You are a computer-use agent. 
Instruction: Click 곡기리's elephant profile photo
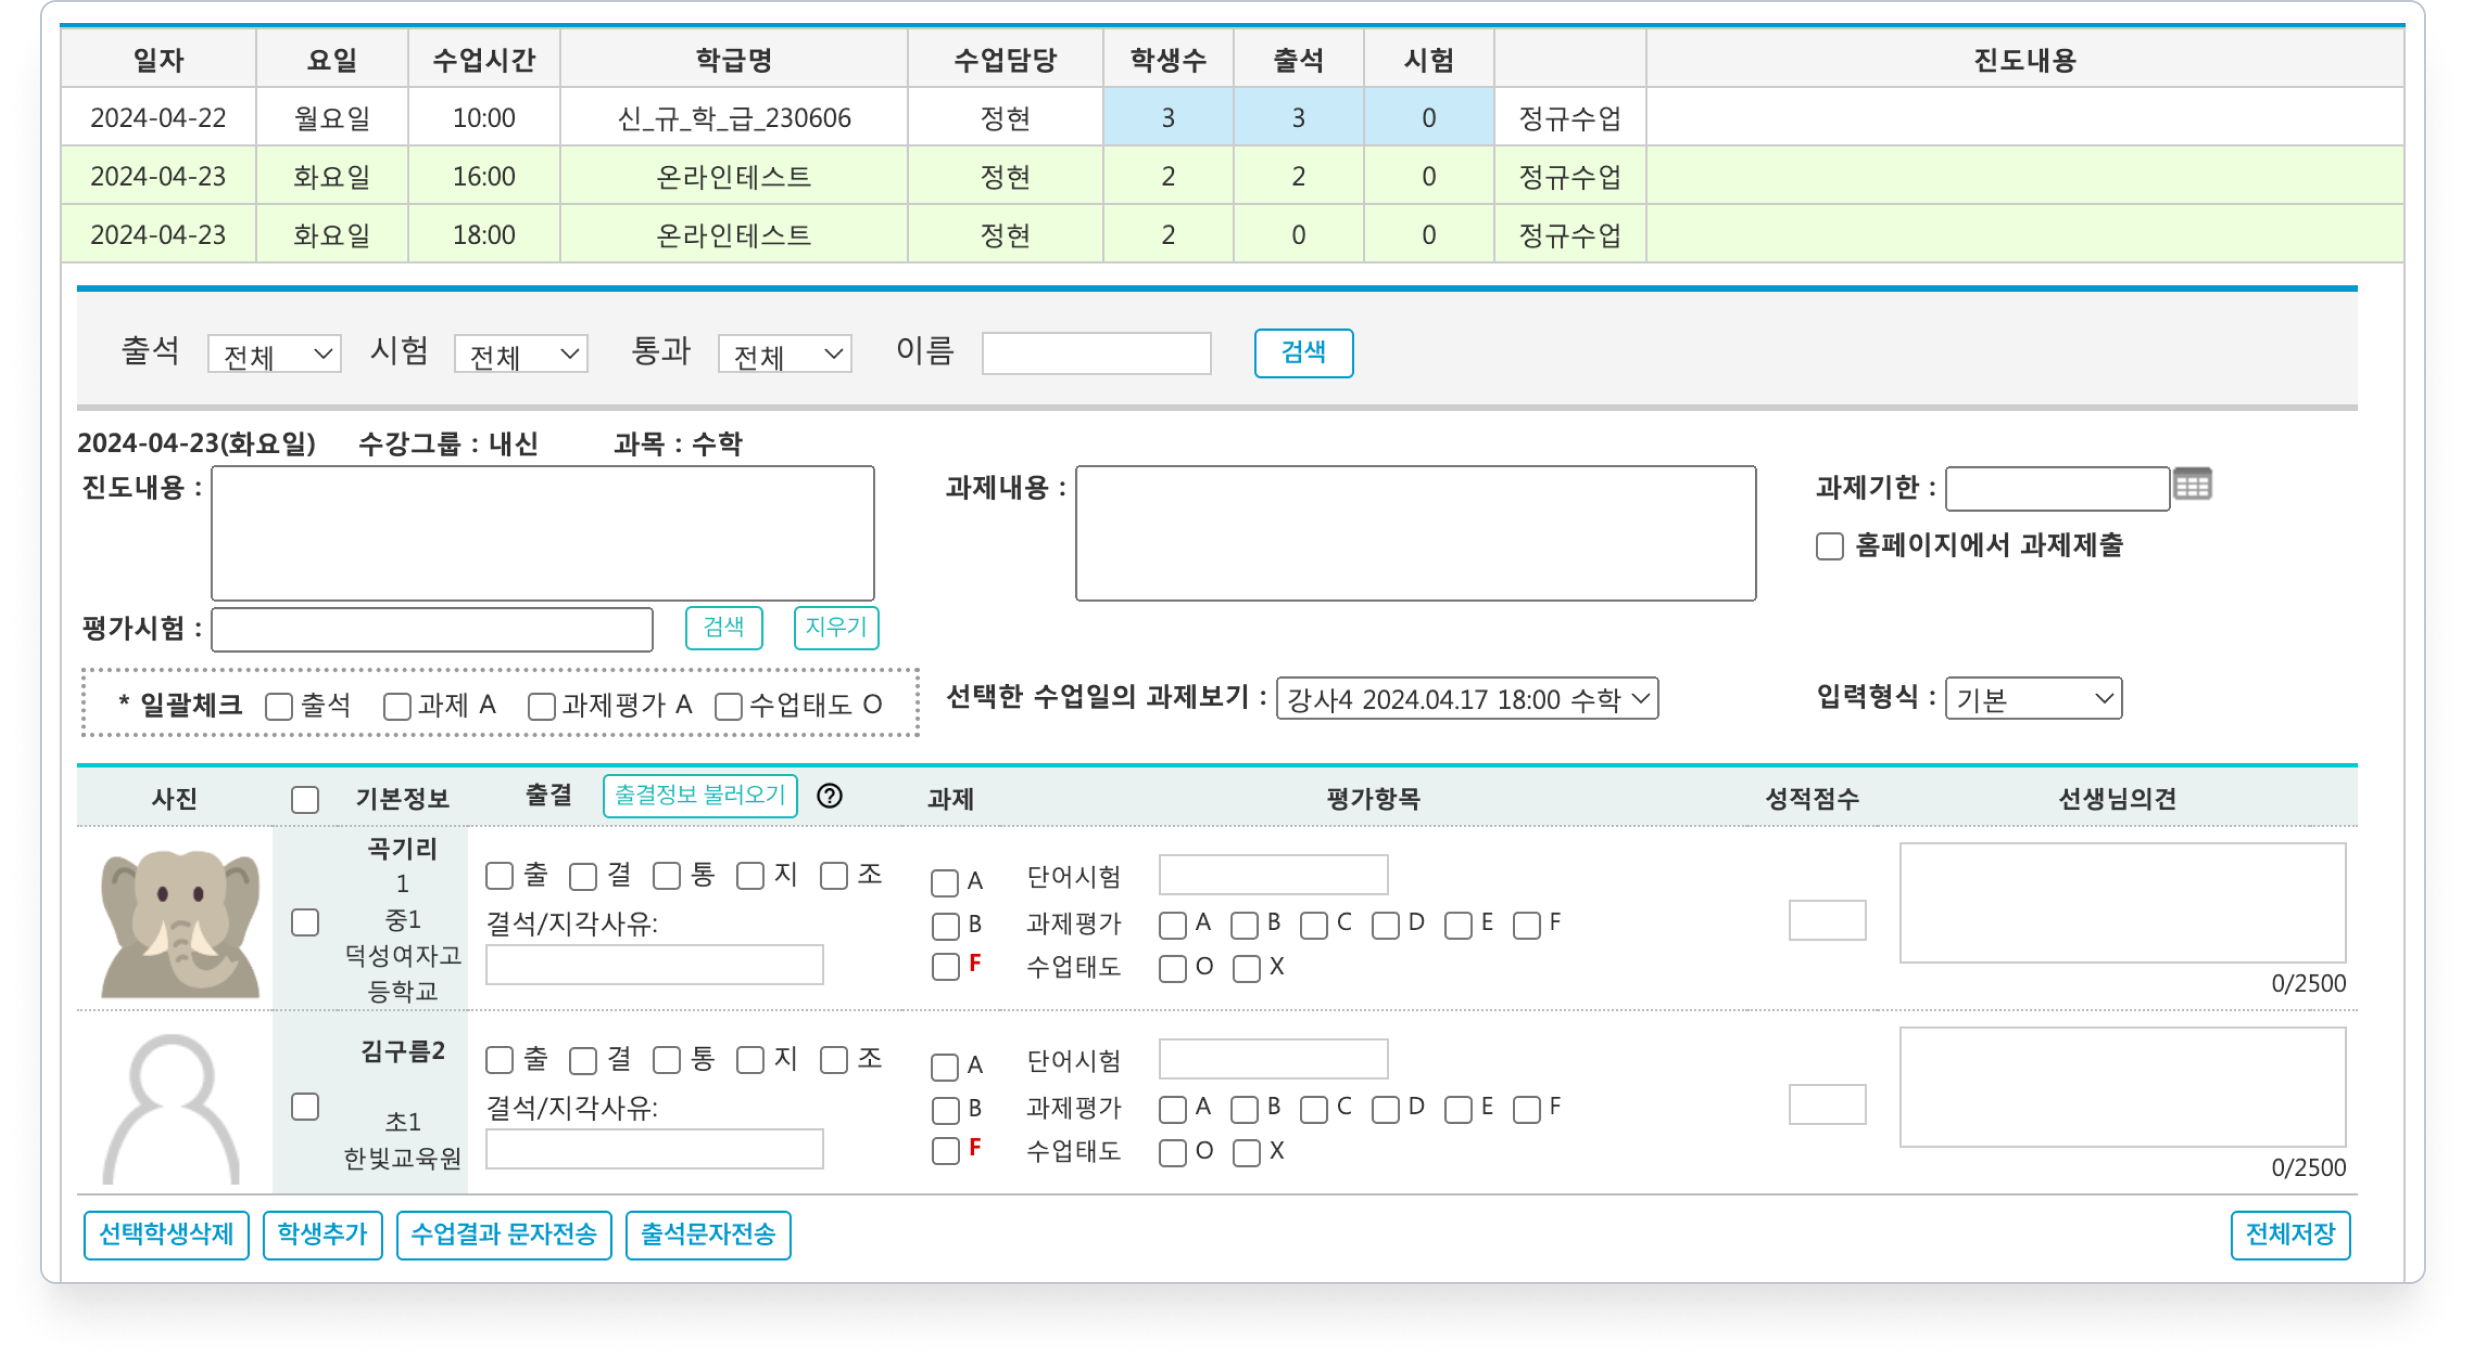click(x=180, y=922)
